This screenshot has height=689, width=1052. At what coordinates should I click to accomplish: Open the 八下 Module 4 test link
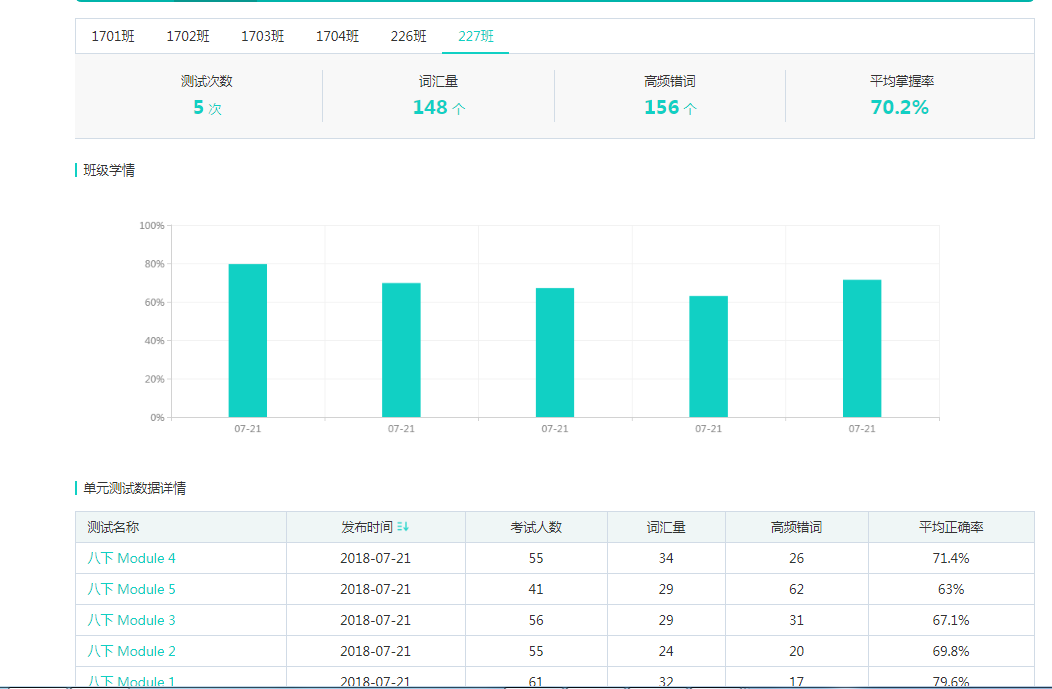tap(132, 558)
